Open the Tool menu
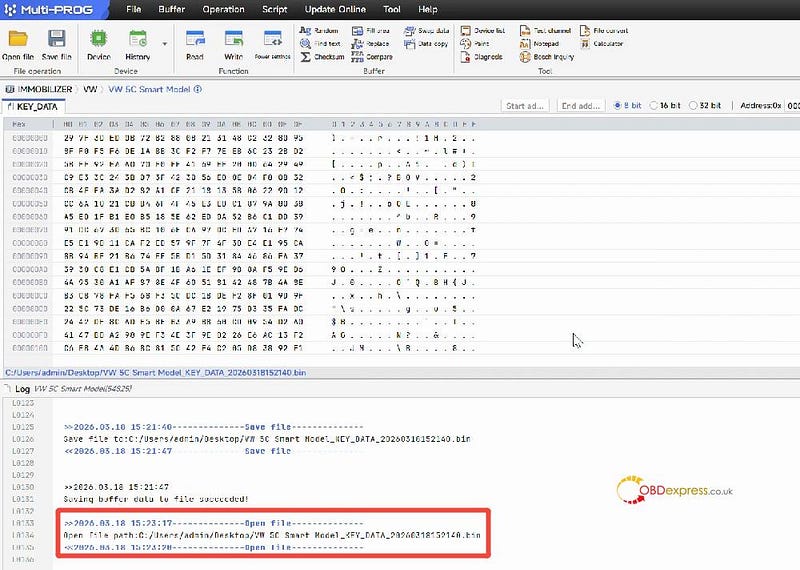800x570 pixels. point(392,9)
